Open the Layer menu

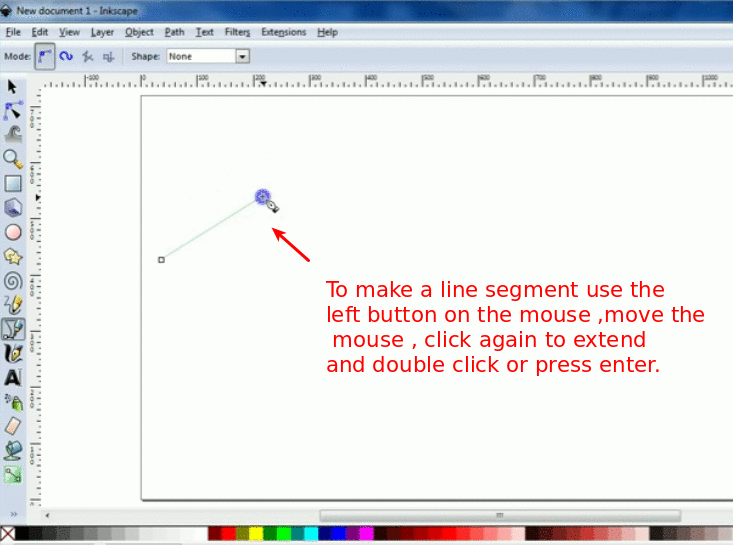tap(102, 32)
